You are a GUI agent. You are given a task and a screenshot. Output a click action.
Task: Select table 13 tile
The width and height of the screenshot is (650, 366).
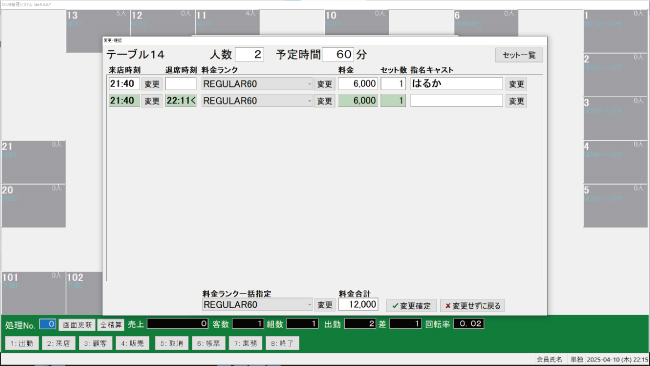98,31
